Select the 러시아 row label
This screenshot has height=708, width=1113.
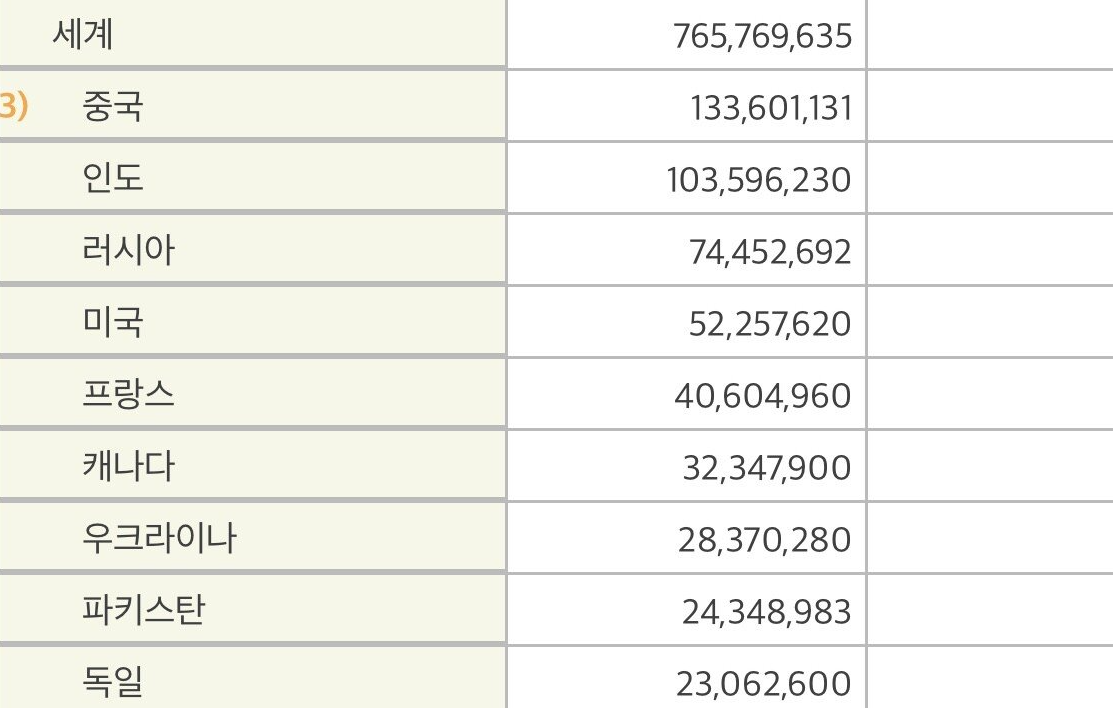point(128,250)
